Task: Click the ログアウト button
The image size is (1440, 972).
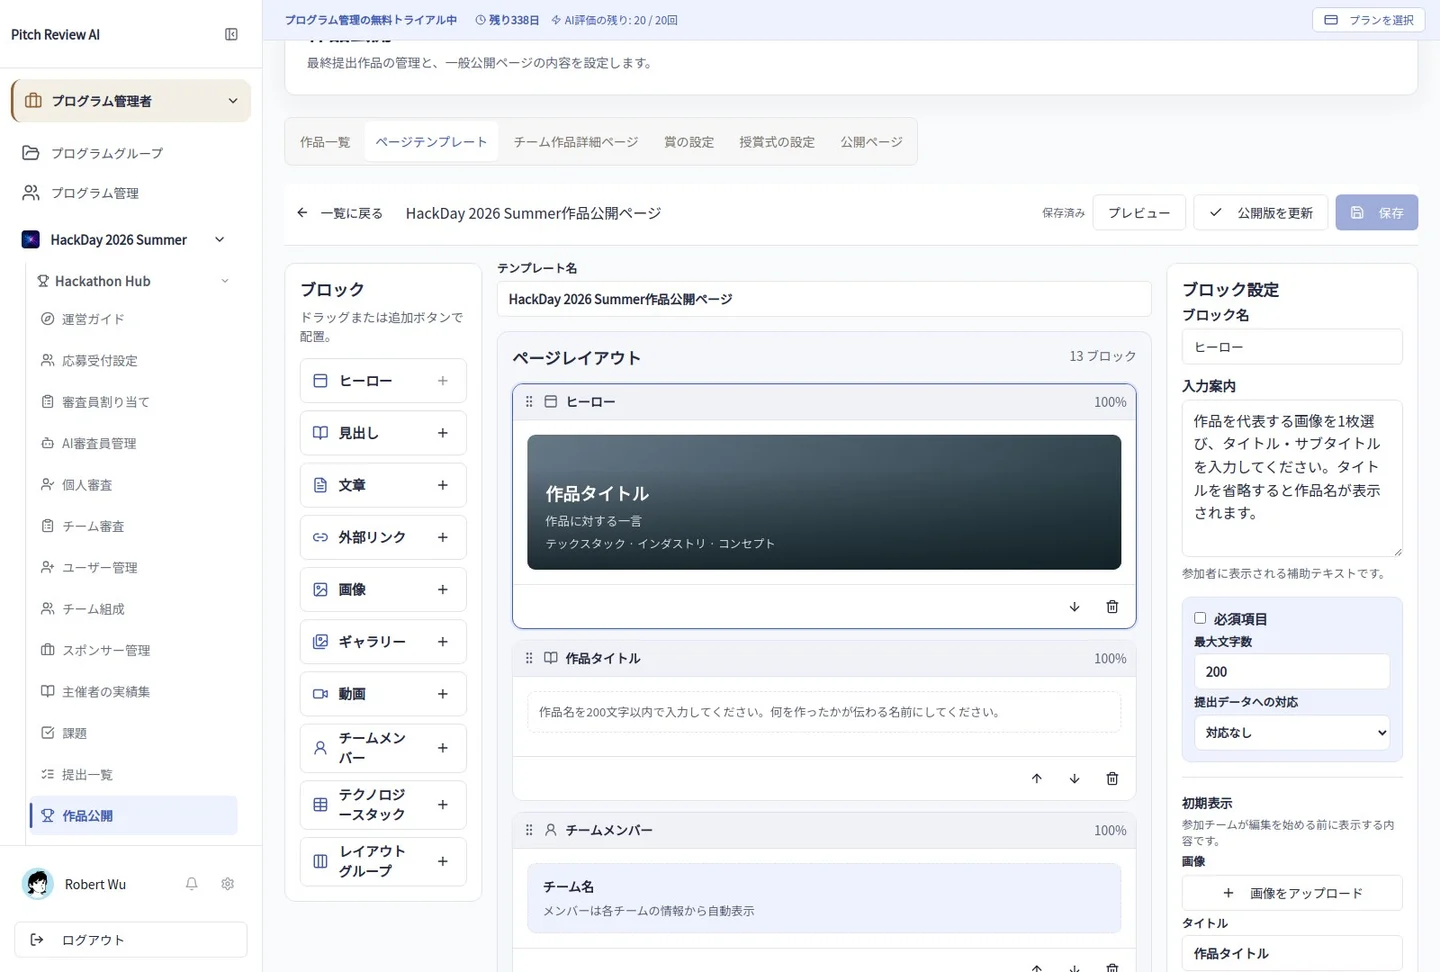Action: pyautogui.click(x=131, y=940)
